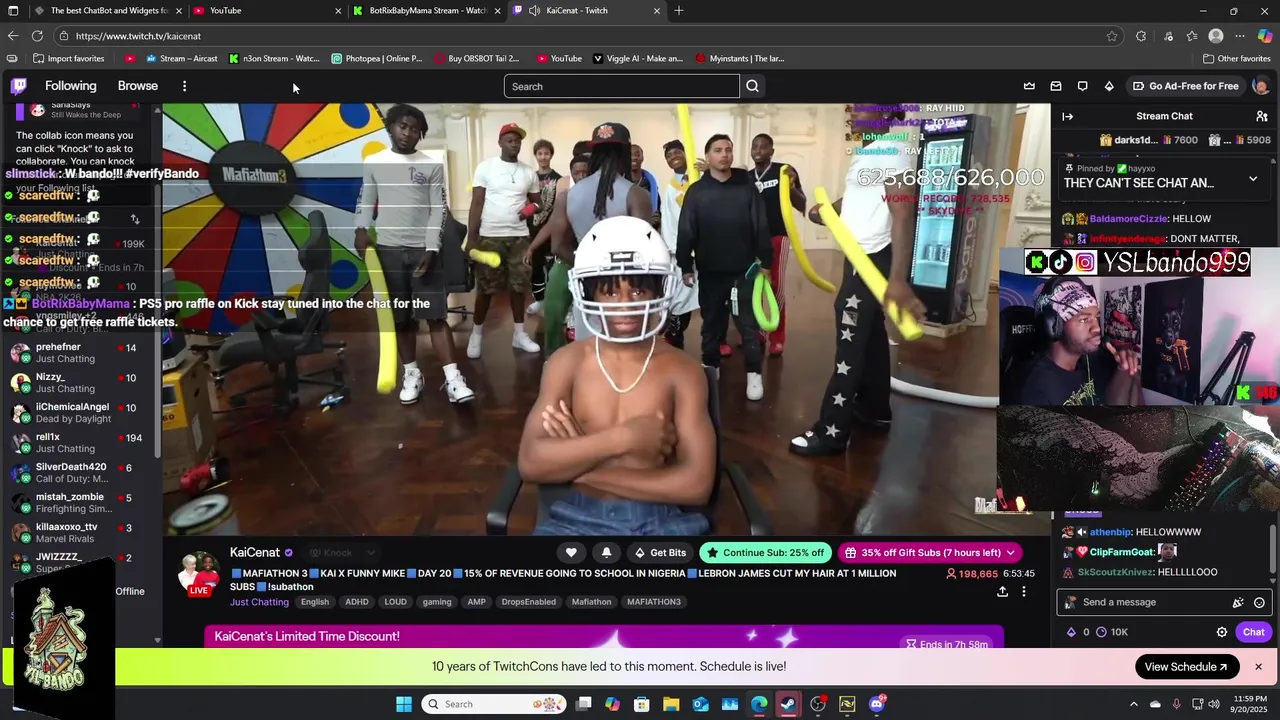Click the Get Bits diamond icon in top bar
Image resolution: width=1280 pixels, height=720 pixels.
(1109, 86)
